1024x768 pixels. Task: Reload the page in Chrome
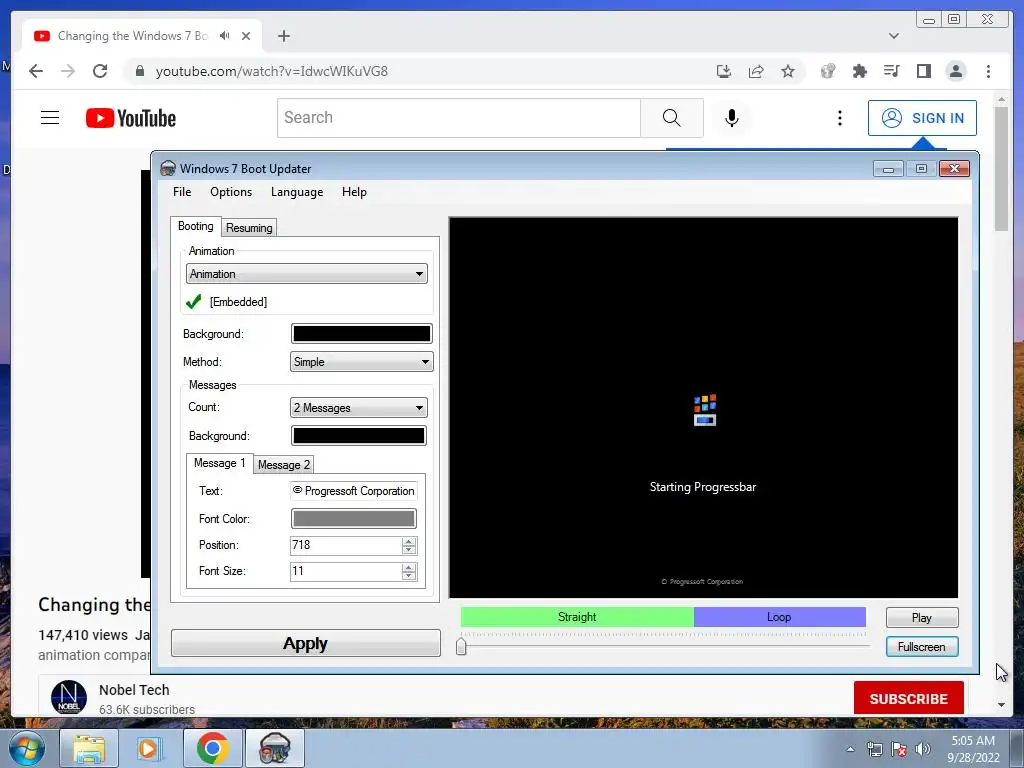click(100, 71)
